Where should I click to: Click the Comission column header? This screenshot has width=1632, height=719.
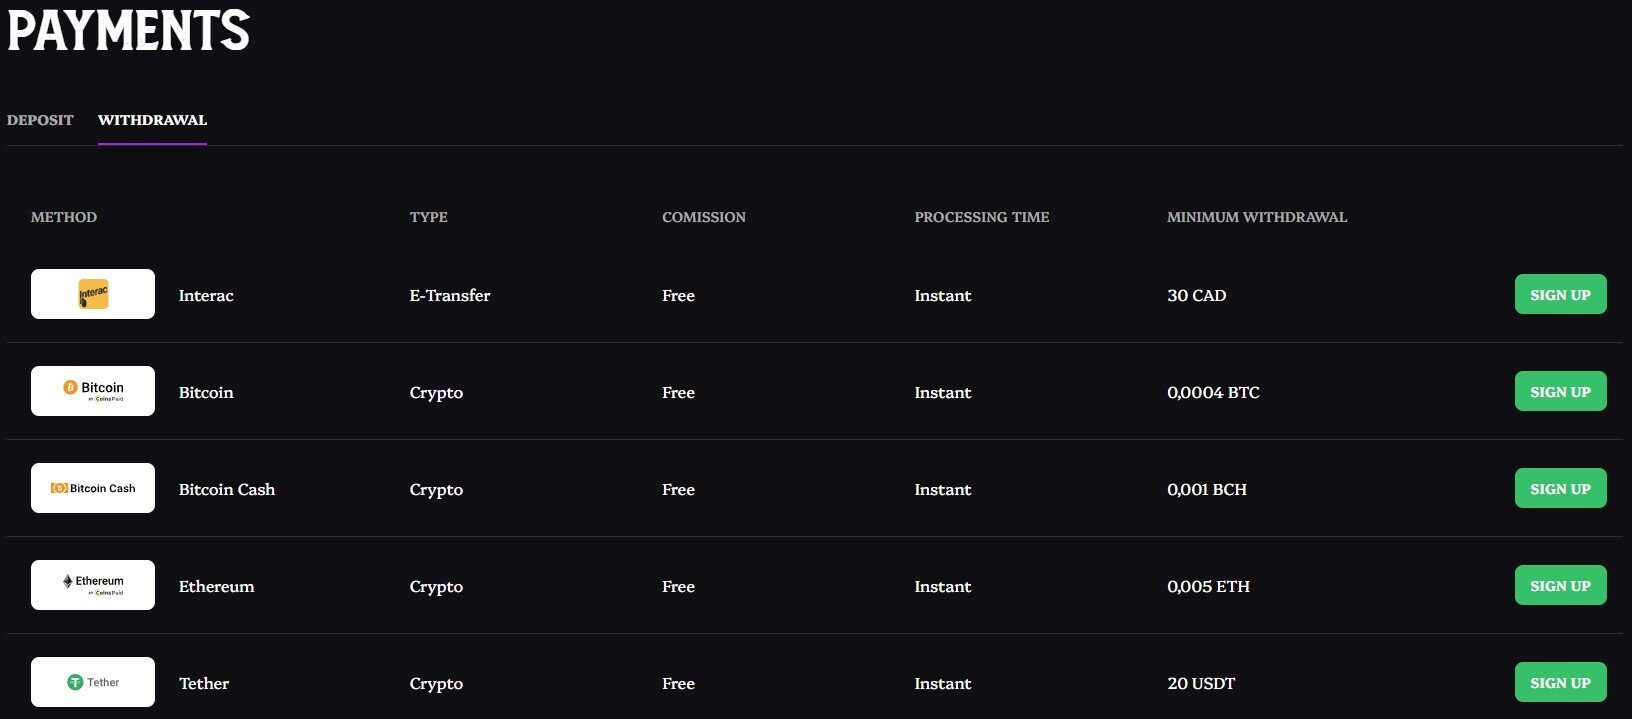(704, 217)
